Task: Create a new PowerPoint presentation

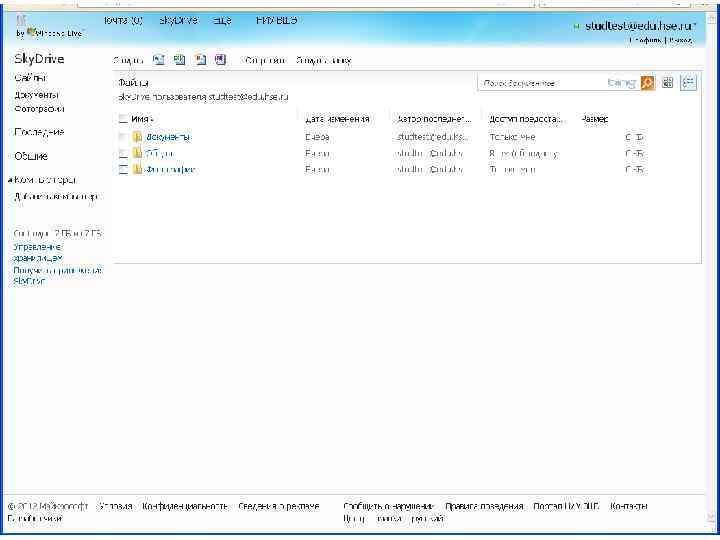Action: (x=200, y=60)
